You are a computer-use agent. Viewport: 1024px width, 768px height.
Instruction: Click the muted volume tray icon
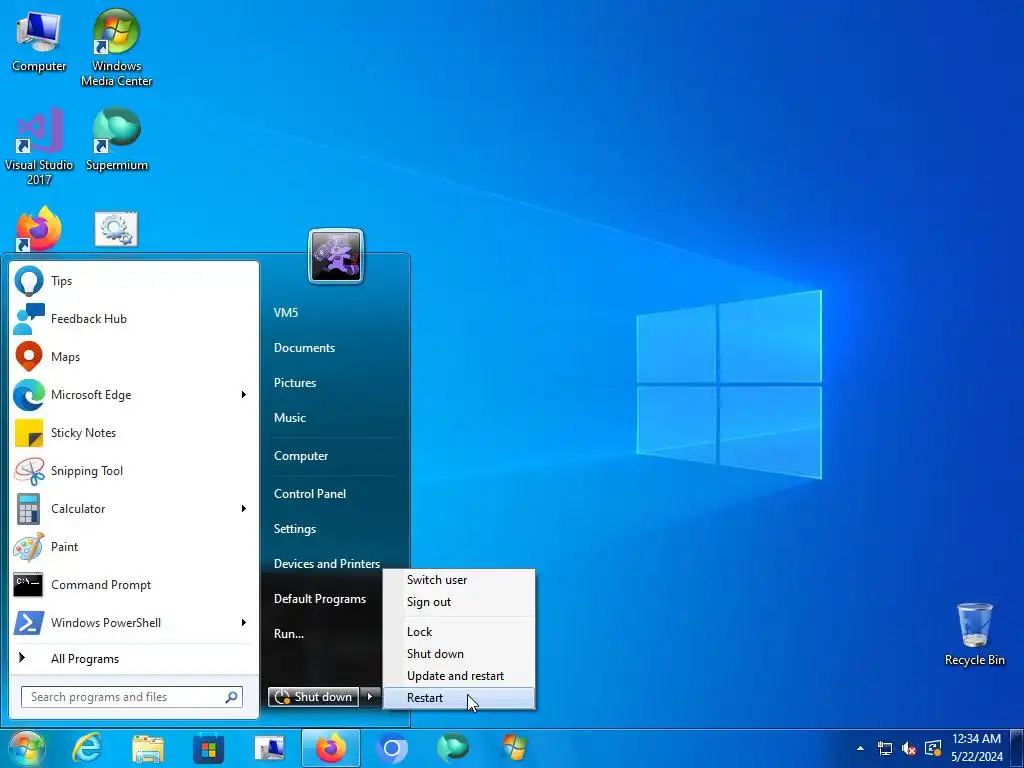[x=908, y=748]
